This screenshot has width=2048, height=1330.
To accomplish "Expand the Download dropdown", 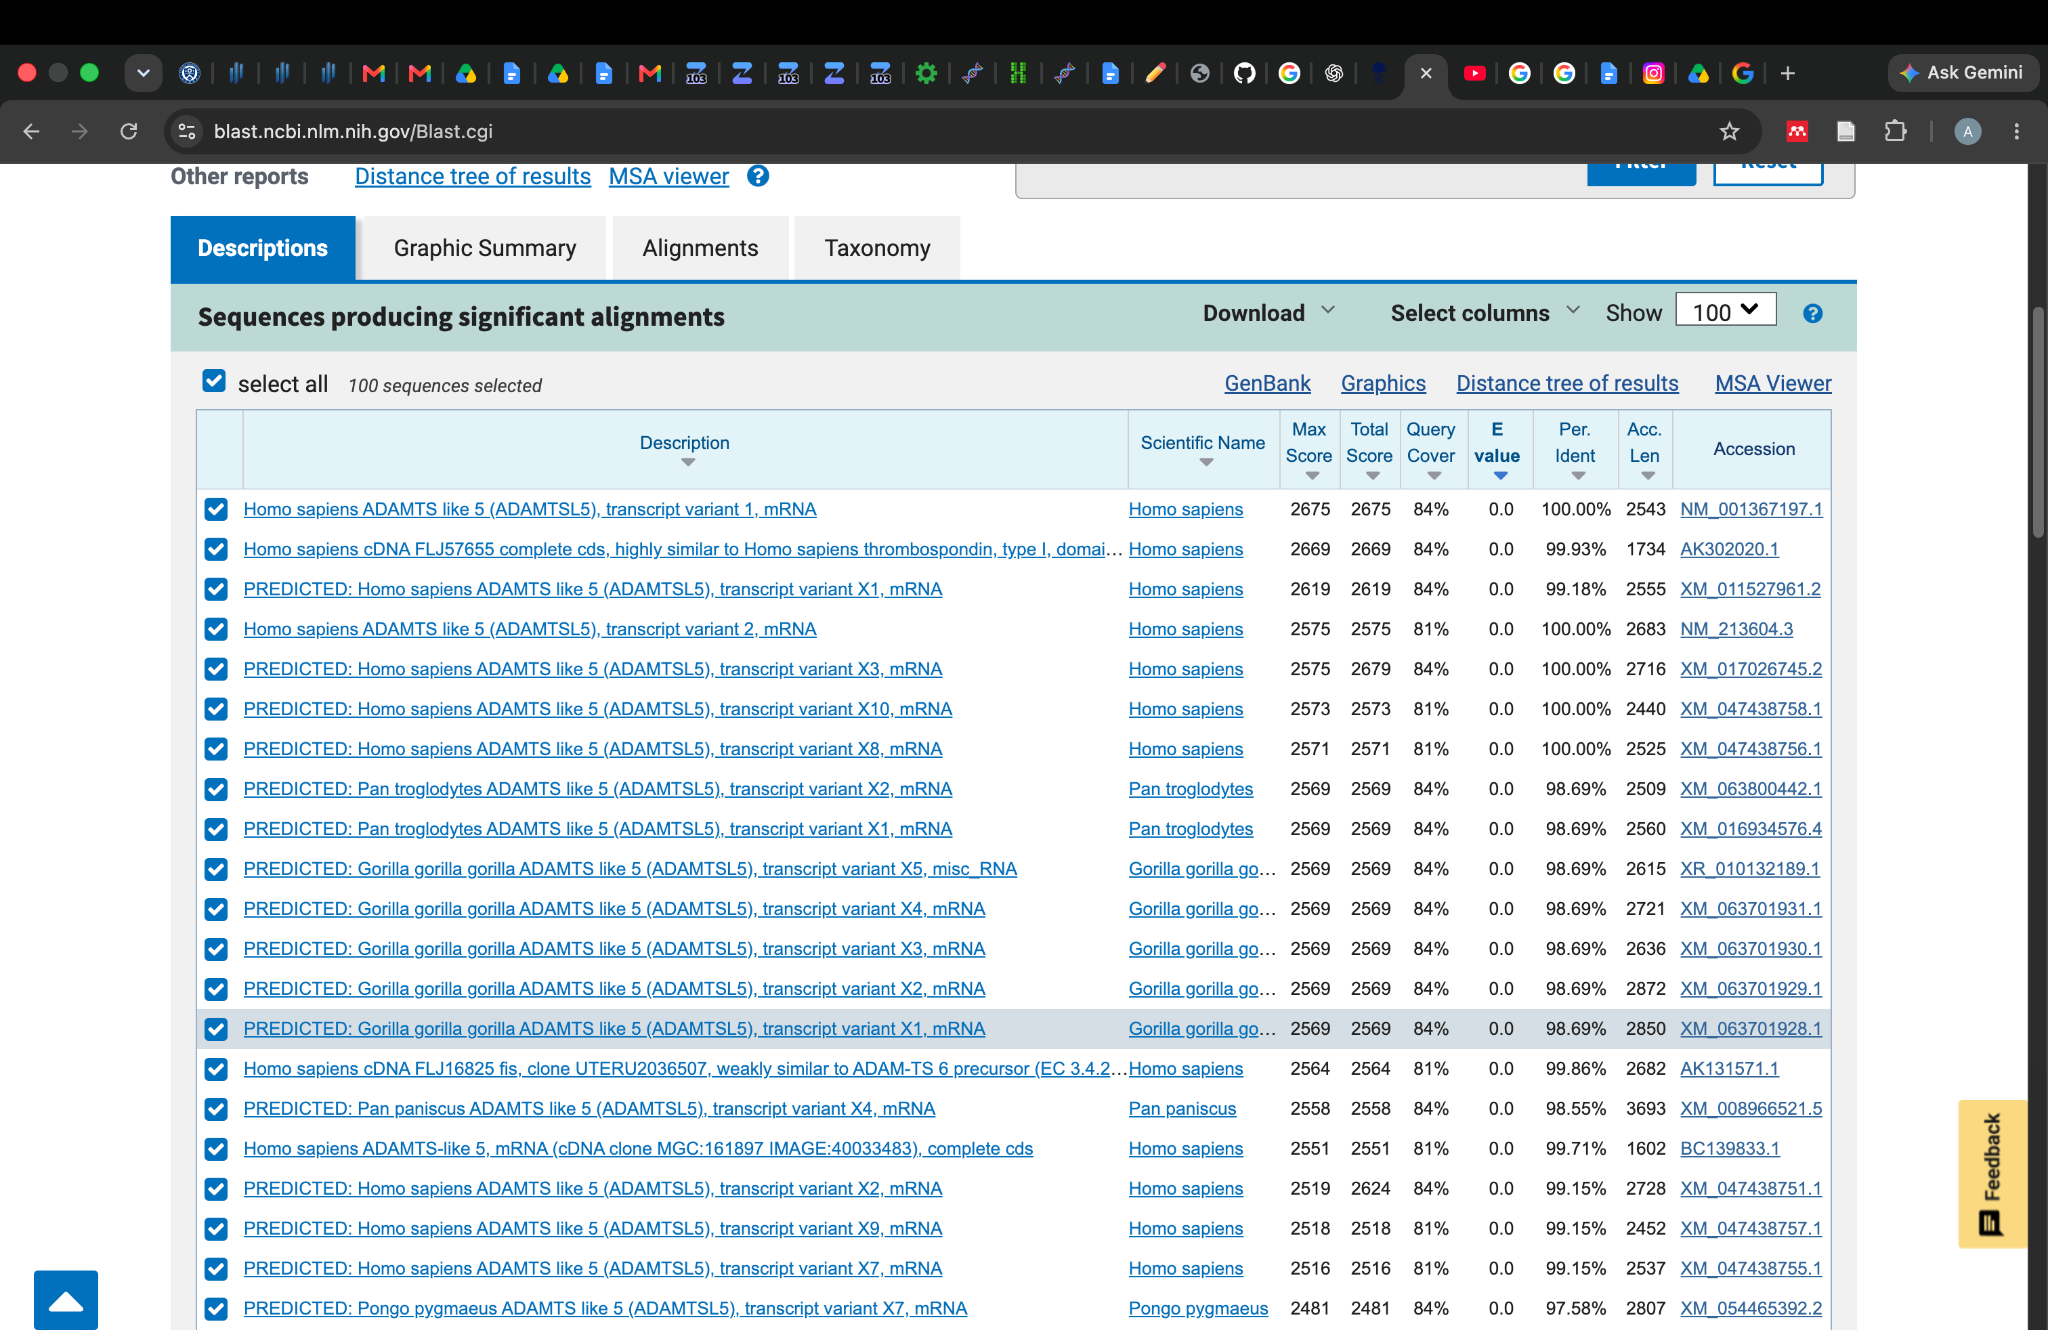I will (1268, 313).
